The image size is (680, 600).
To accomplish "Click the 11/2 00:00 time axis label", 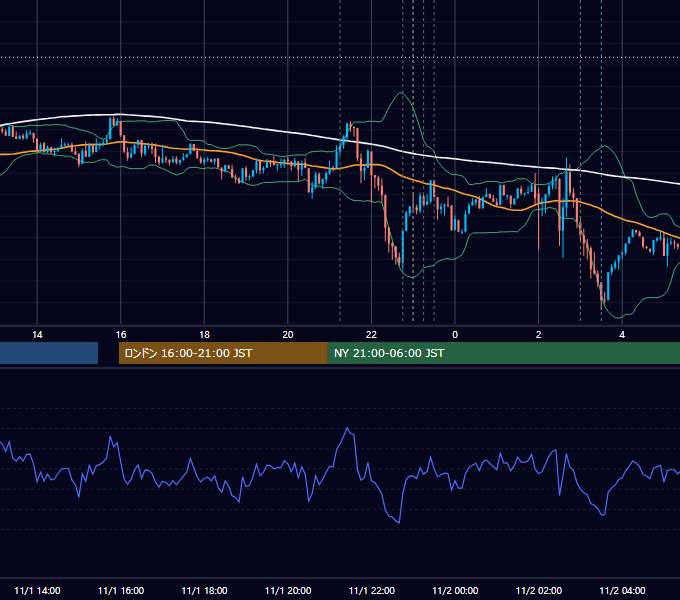I will pos(455,590).
